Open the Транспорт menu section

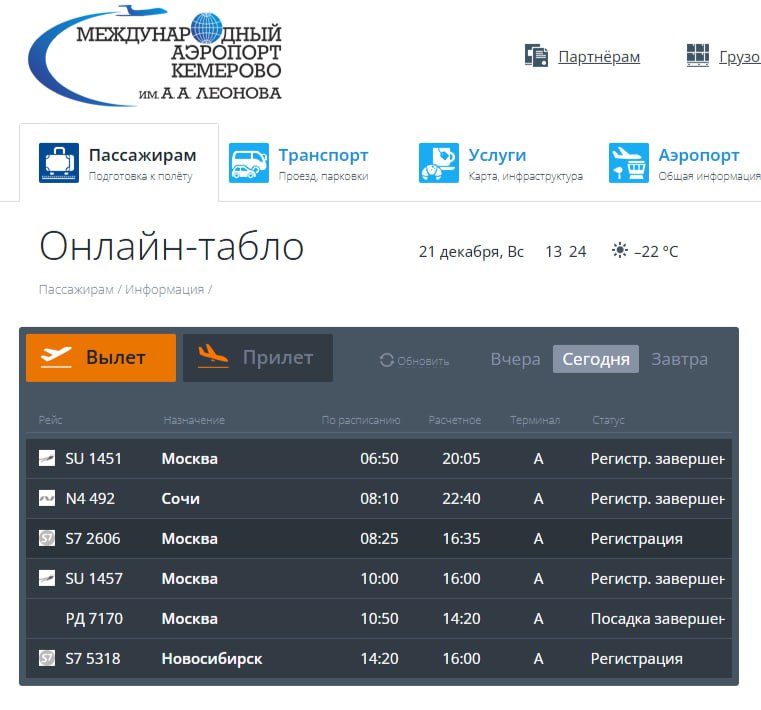pos(322,156)
